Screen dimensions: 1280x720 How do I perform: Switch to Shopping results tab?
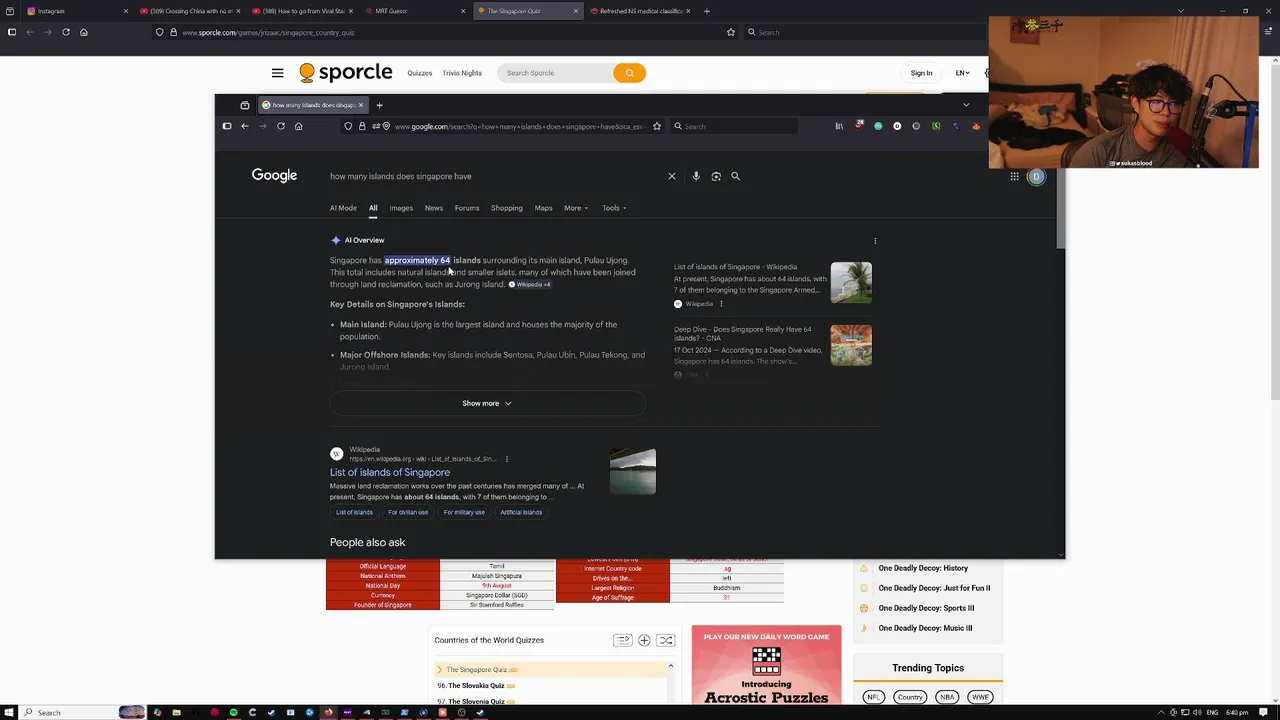[x=507, y=208]
